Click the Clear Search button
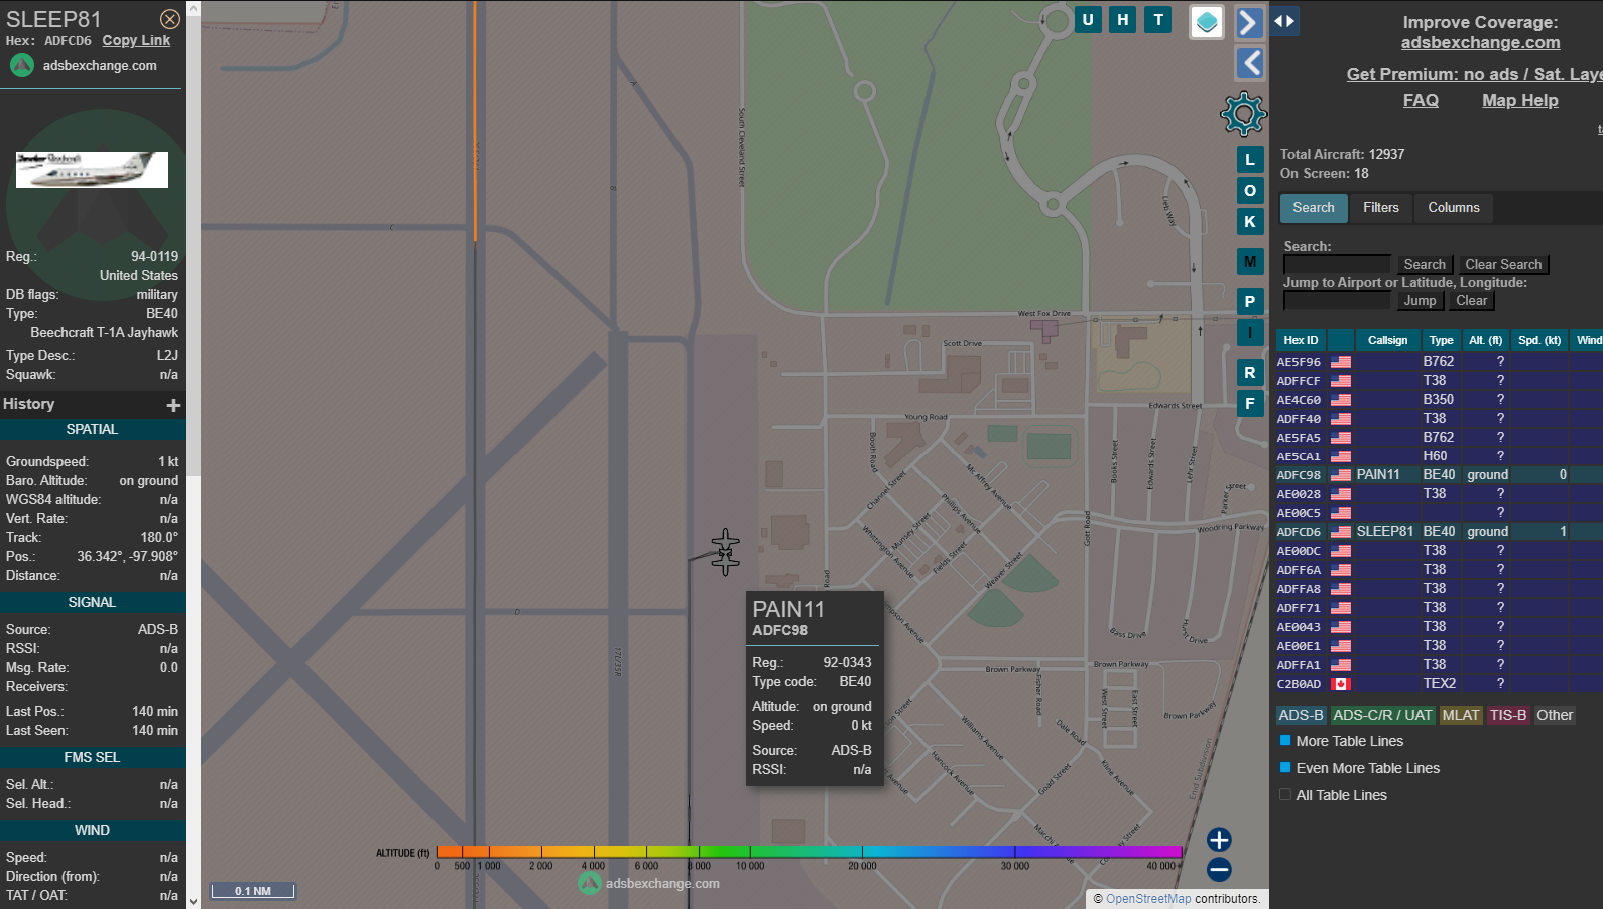Screen dimensions: 1603x909 1503,265
